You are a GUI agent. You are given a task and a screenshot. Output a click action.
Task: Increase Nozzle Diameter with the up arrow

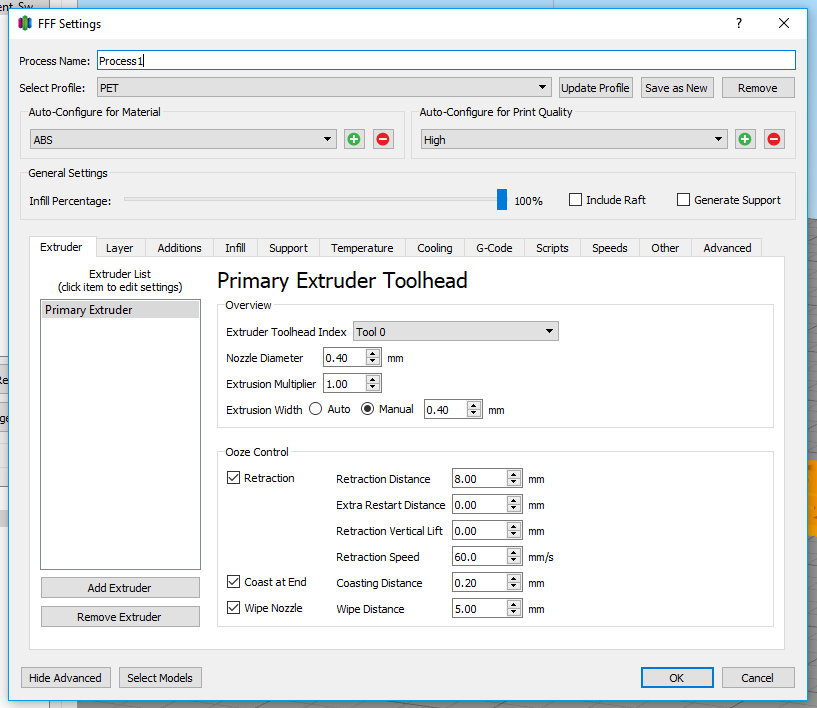[372, 354]
